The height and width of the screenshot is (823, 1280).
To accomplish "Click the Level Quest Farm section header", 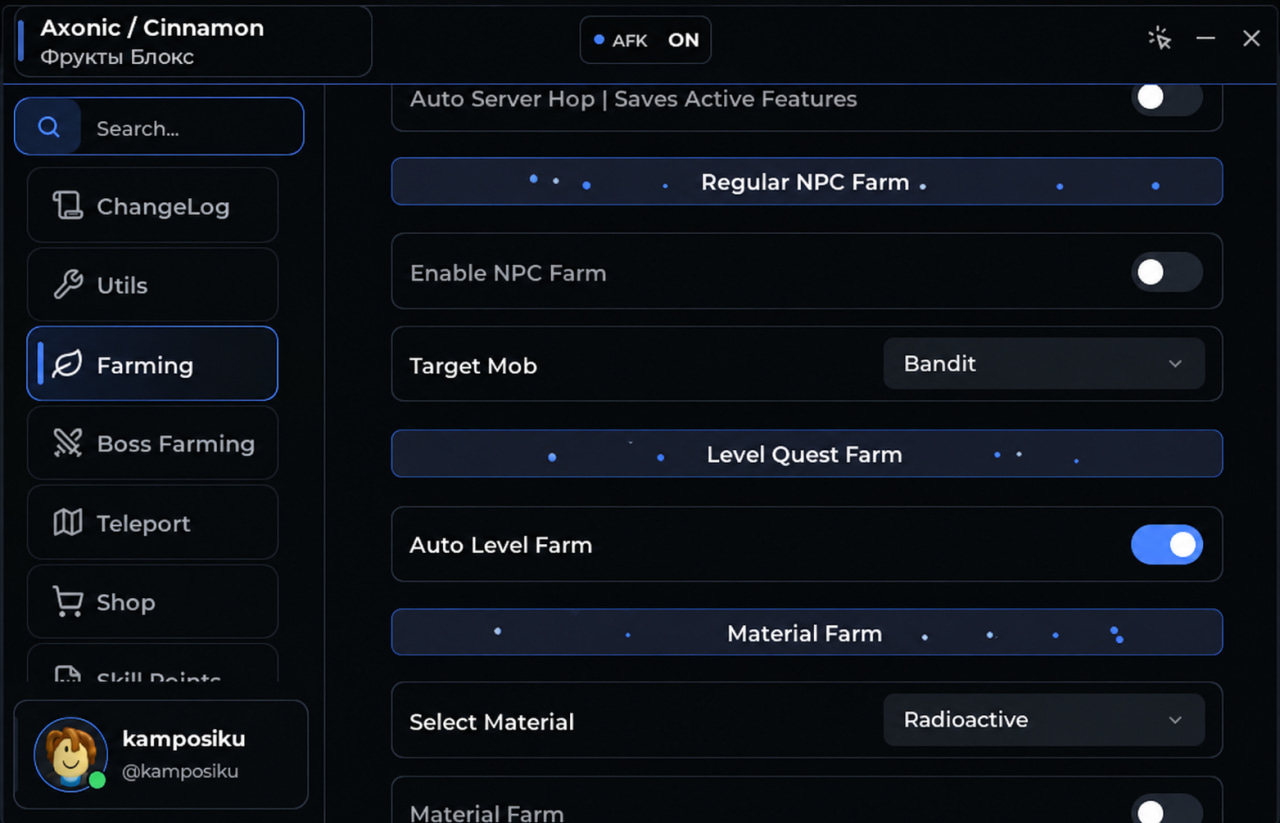I will (806, 454).
